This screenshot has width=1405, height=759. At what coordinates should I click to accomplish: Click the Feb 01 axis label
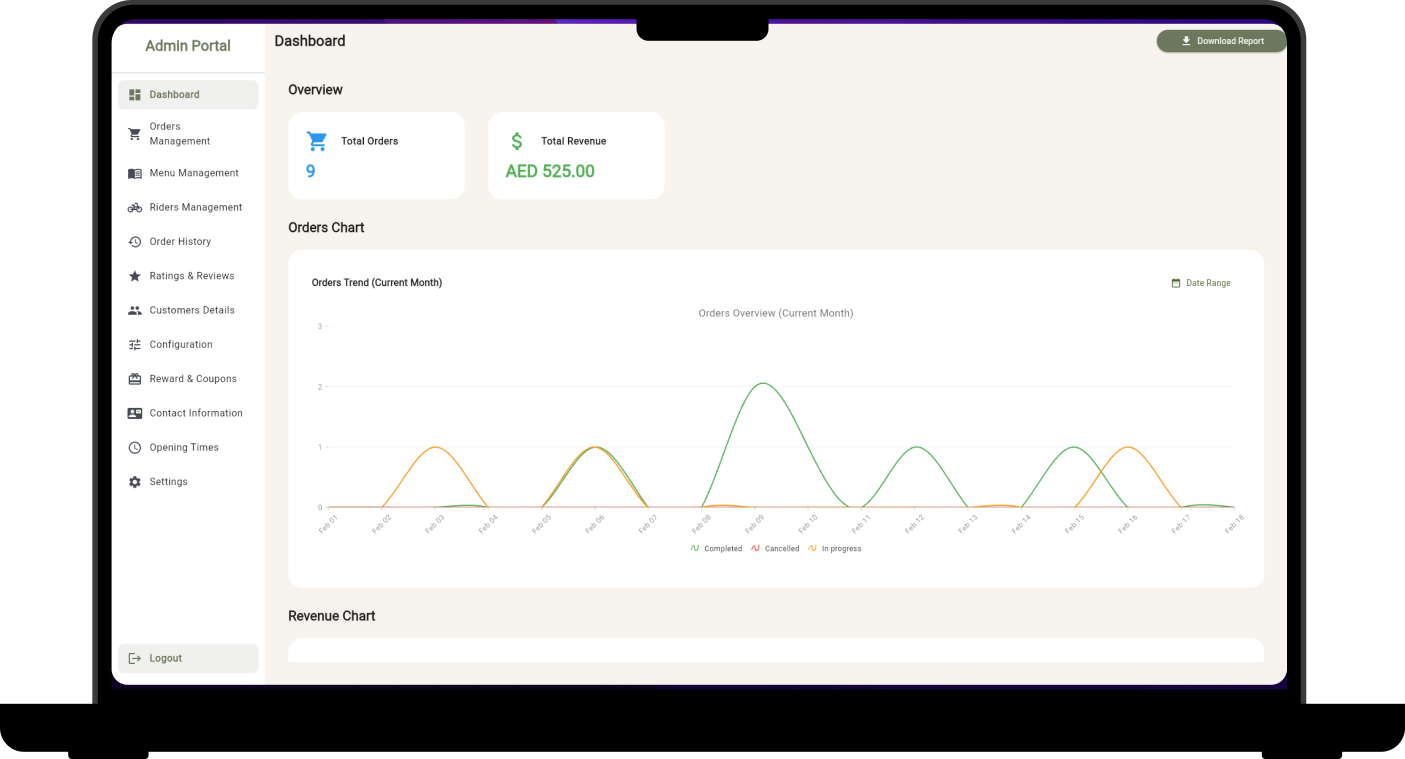[327, 525]
